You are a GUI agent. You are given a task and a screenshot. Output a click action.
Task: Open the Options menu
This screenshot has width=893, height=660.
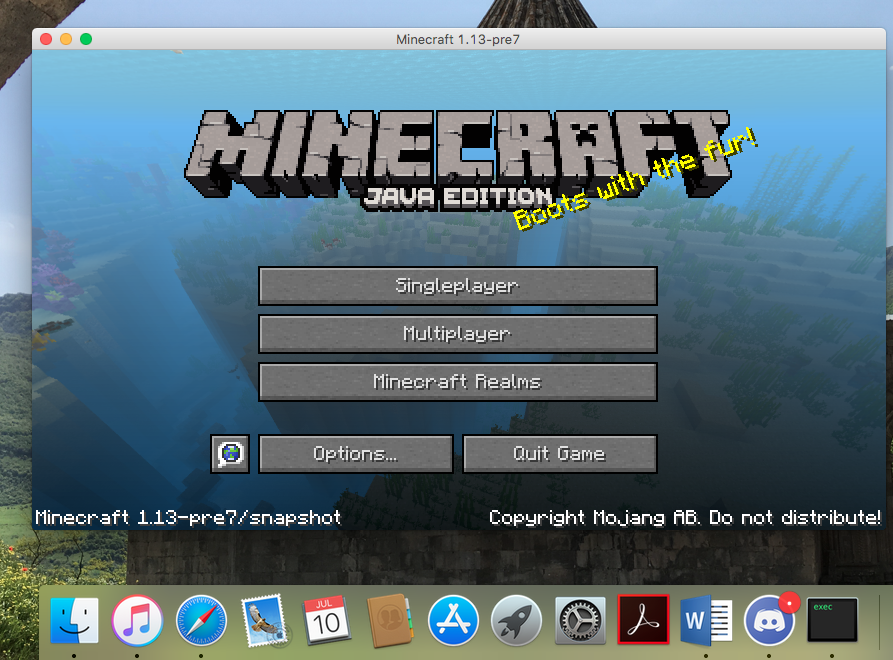click(x=355, y=453)
